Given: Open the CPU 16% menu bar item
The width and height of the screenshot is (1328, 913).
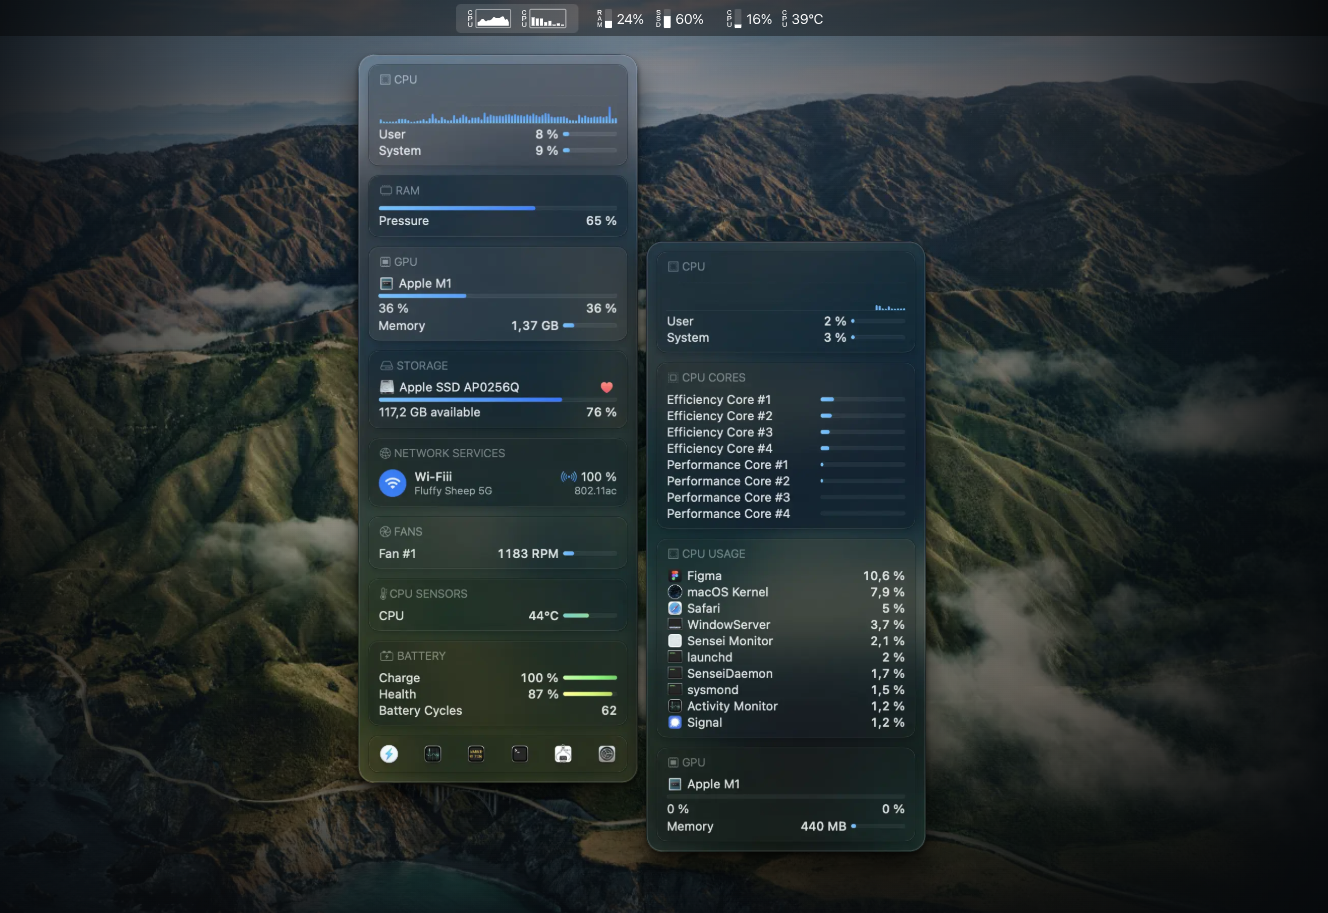Looking at the screenshot, I should tap(749, 19).
